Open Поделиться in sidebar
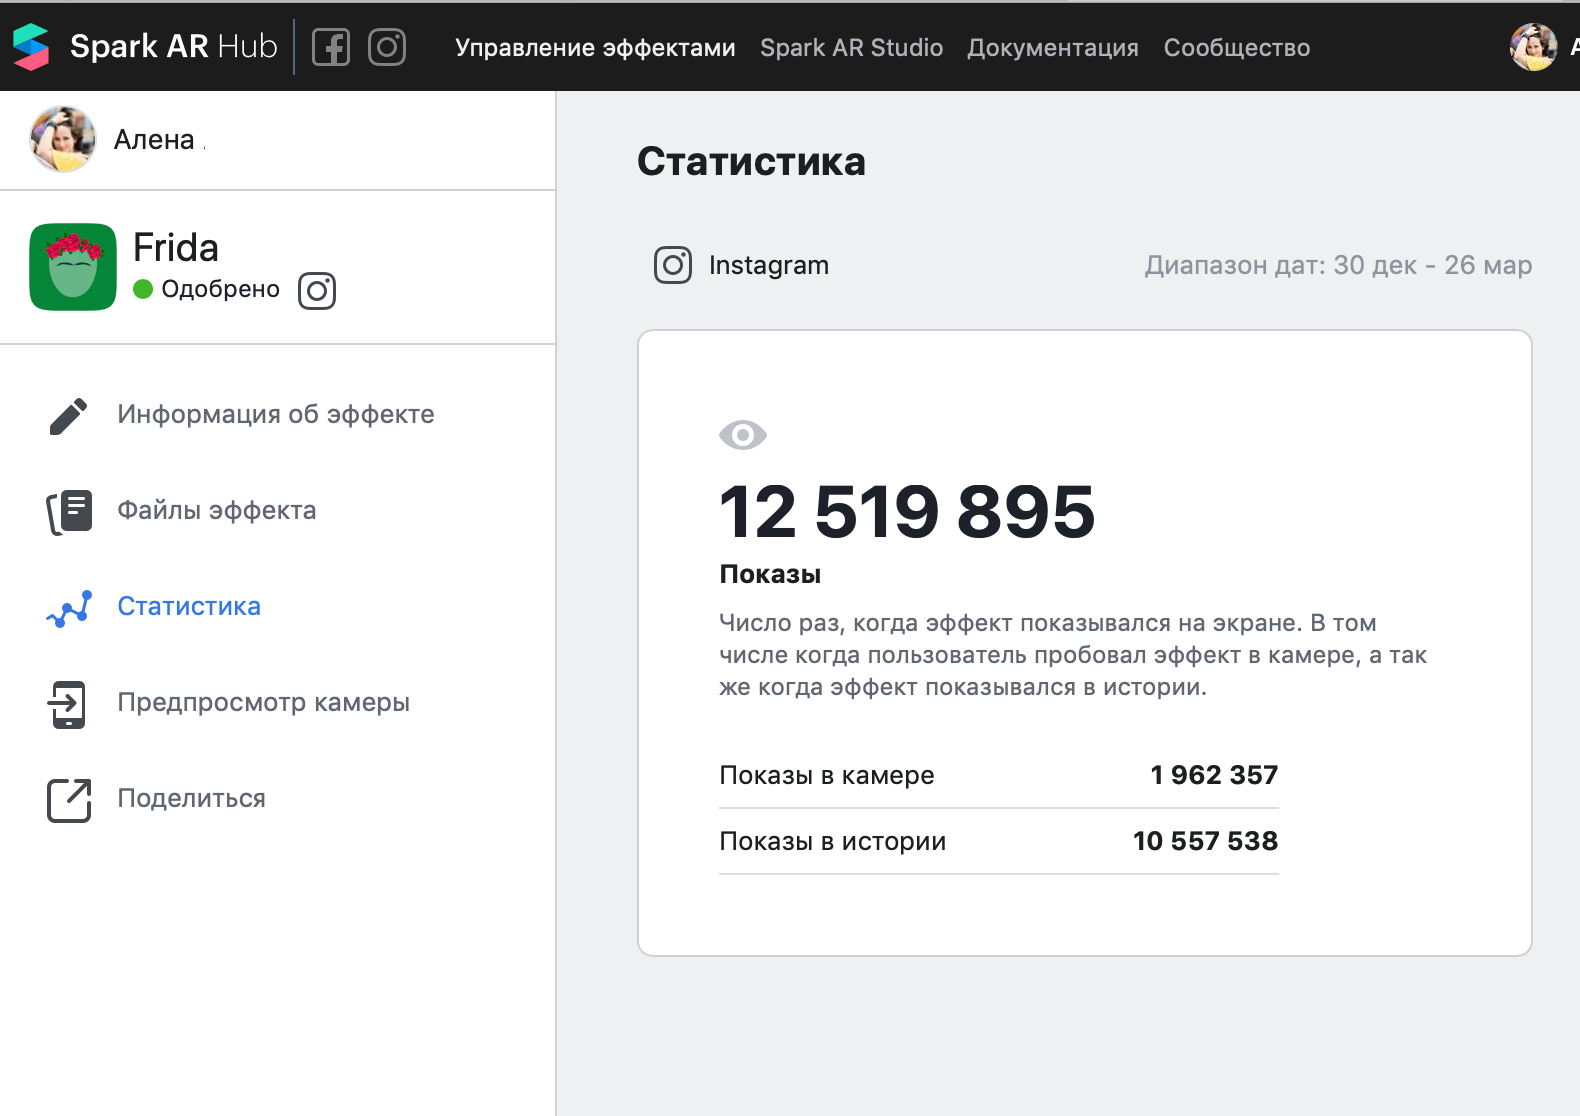The height and width of the screenshot is (1116, 1580). [192, 798]
